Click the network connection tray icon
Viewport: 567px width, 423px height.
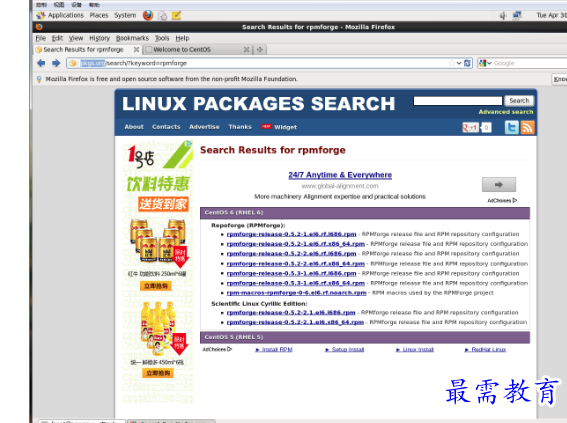[517, 15]
